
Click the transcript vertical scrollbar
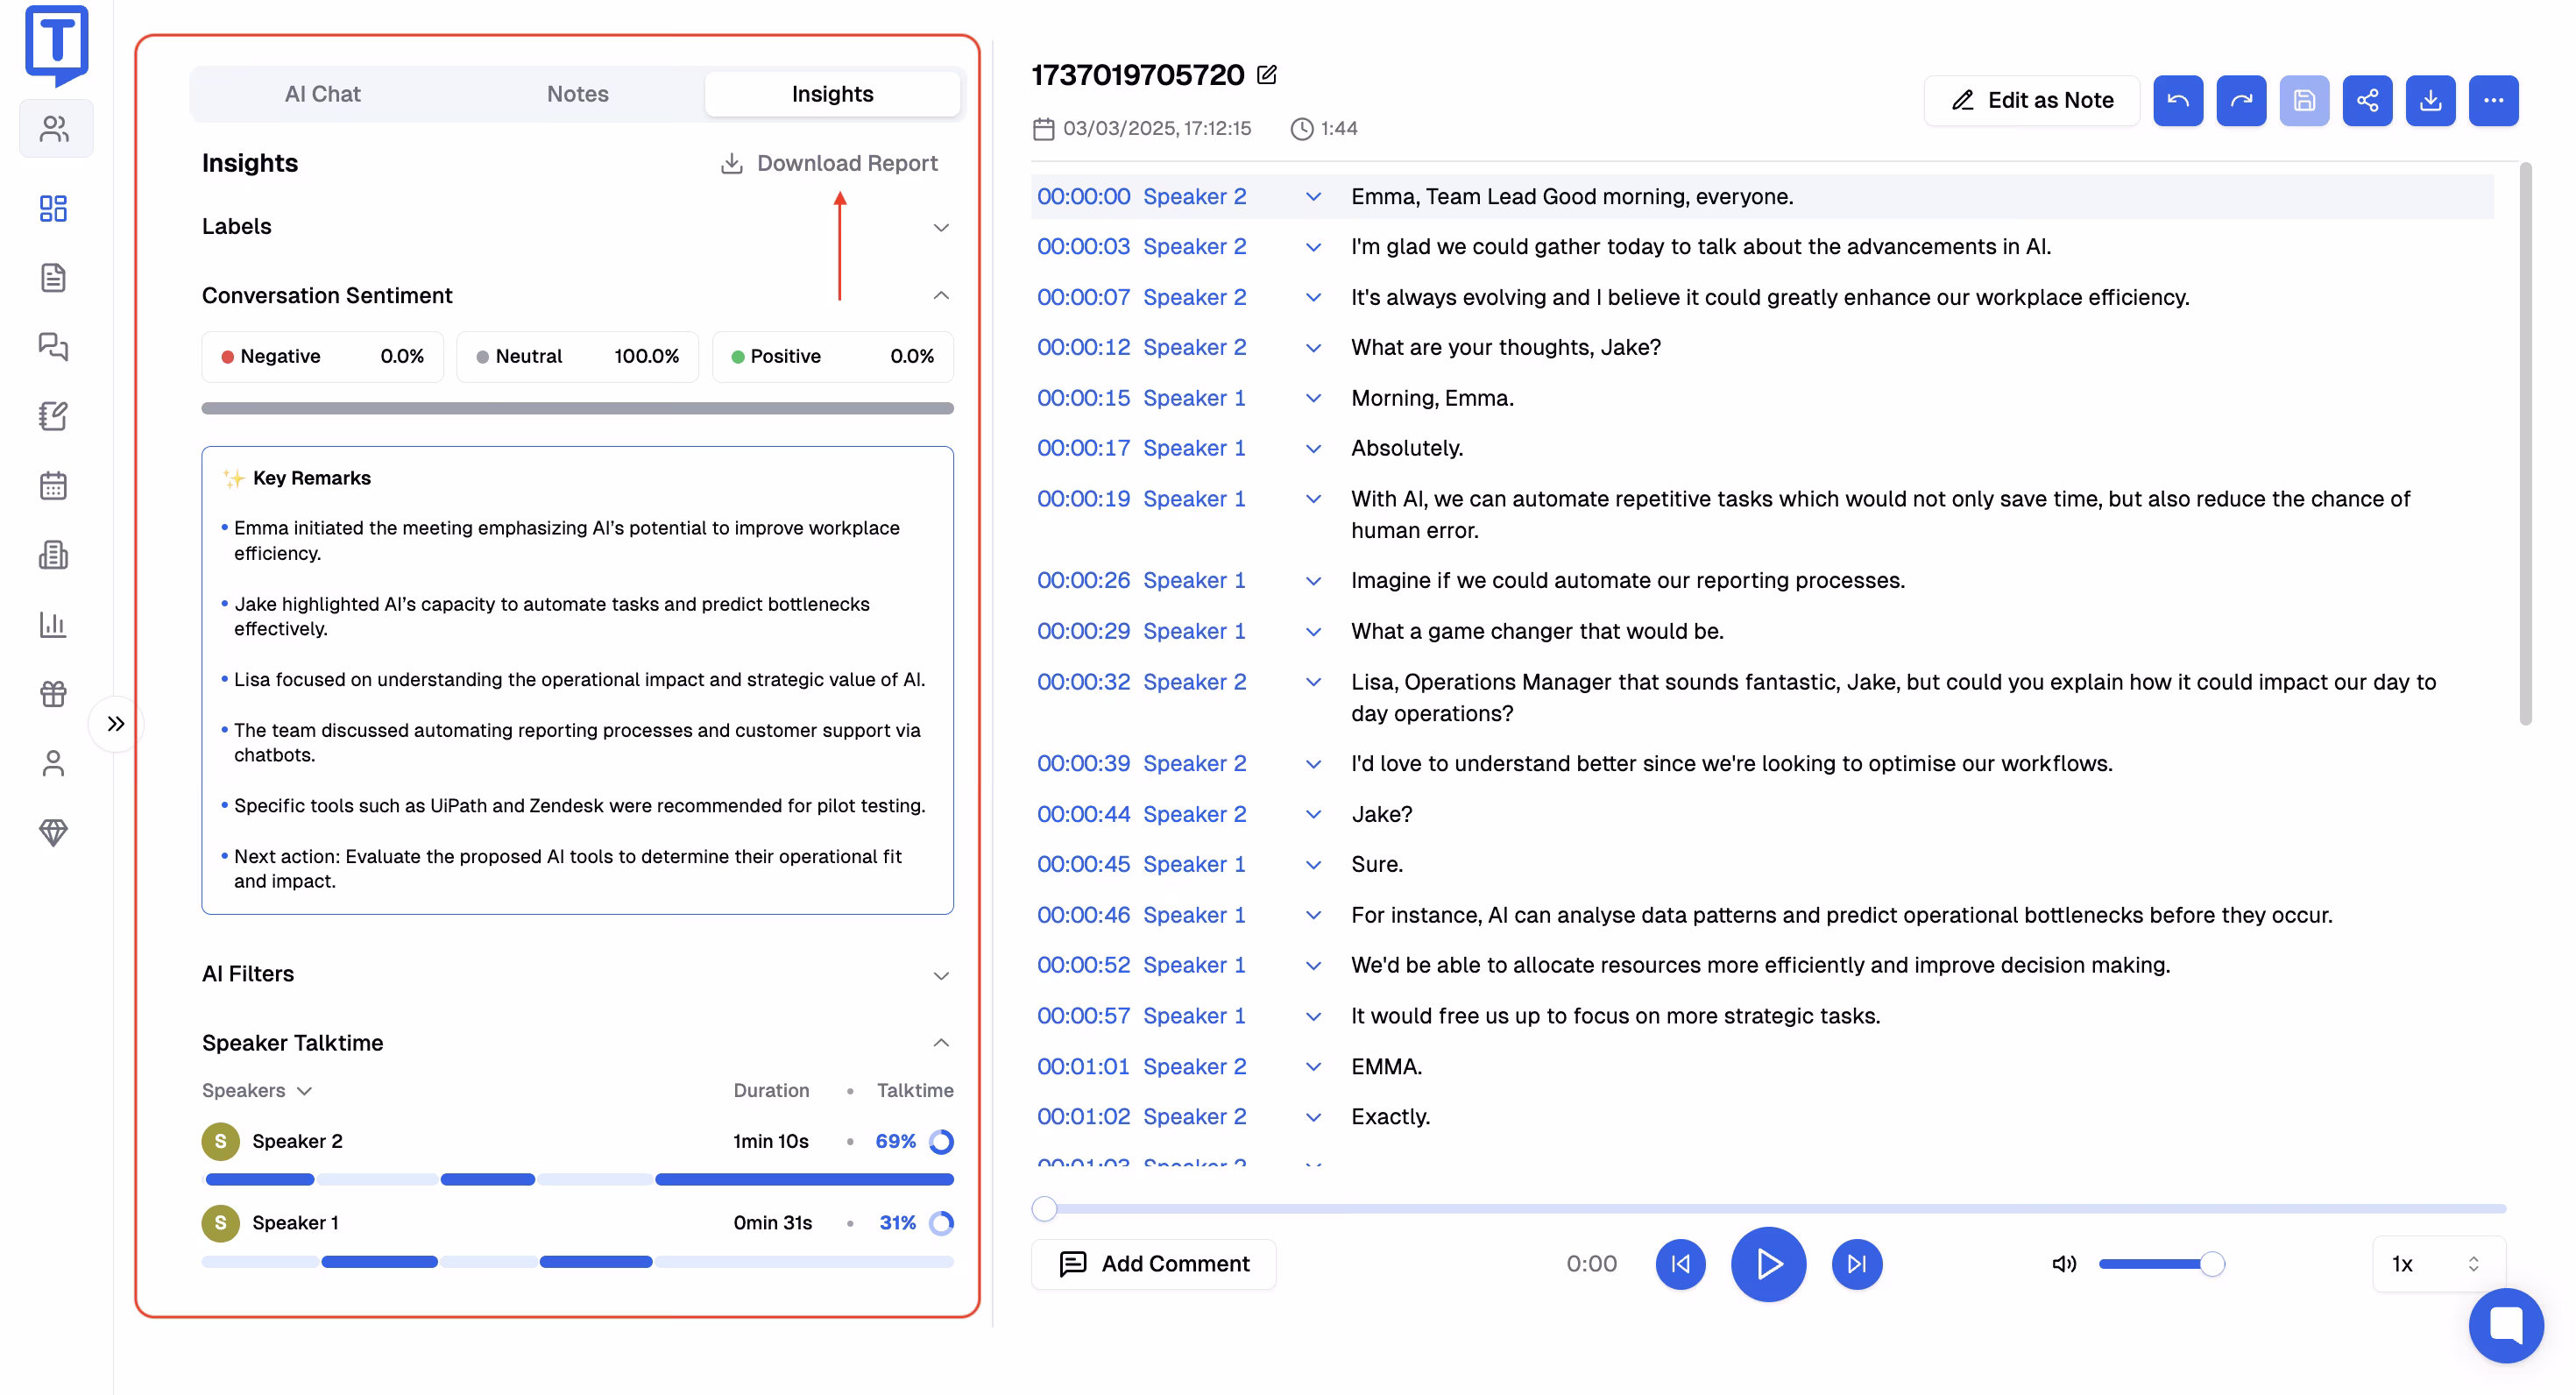(2525, 444)
